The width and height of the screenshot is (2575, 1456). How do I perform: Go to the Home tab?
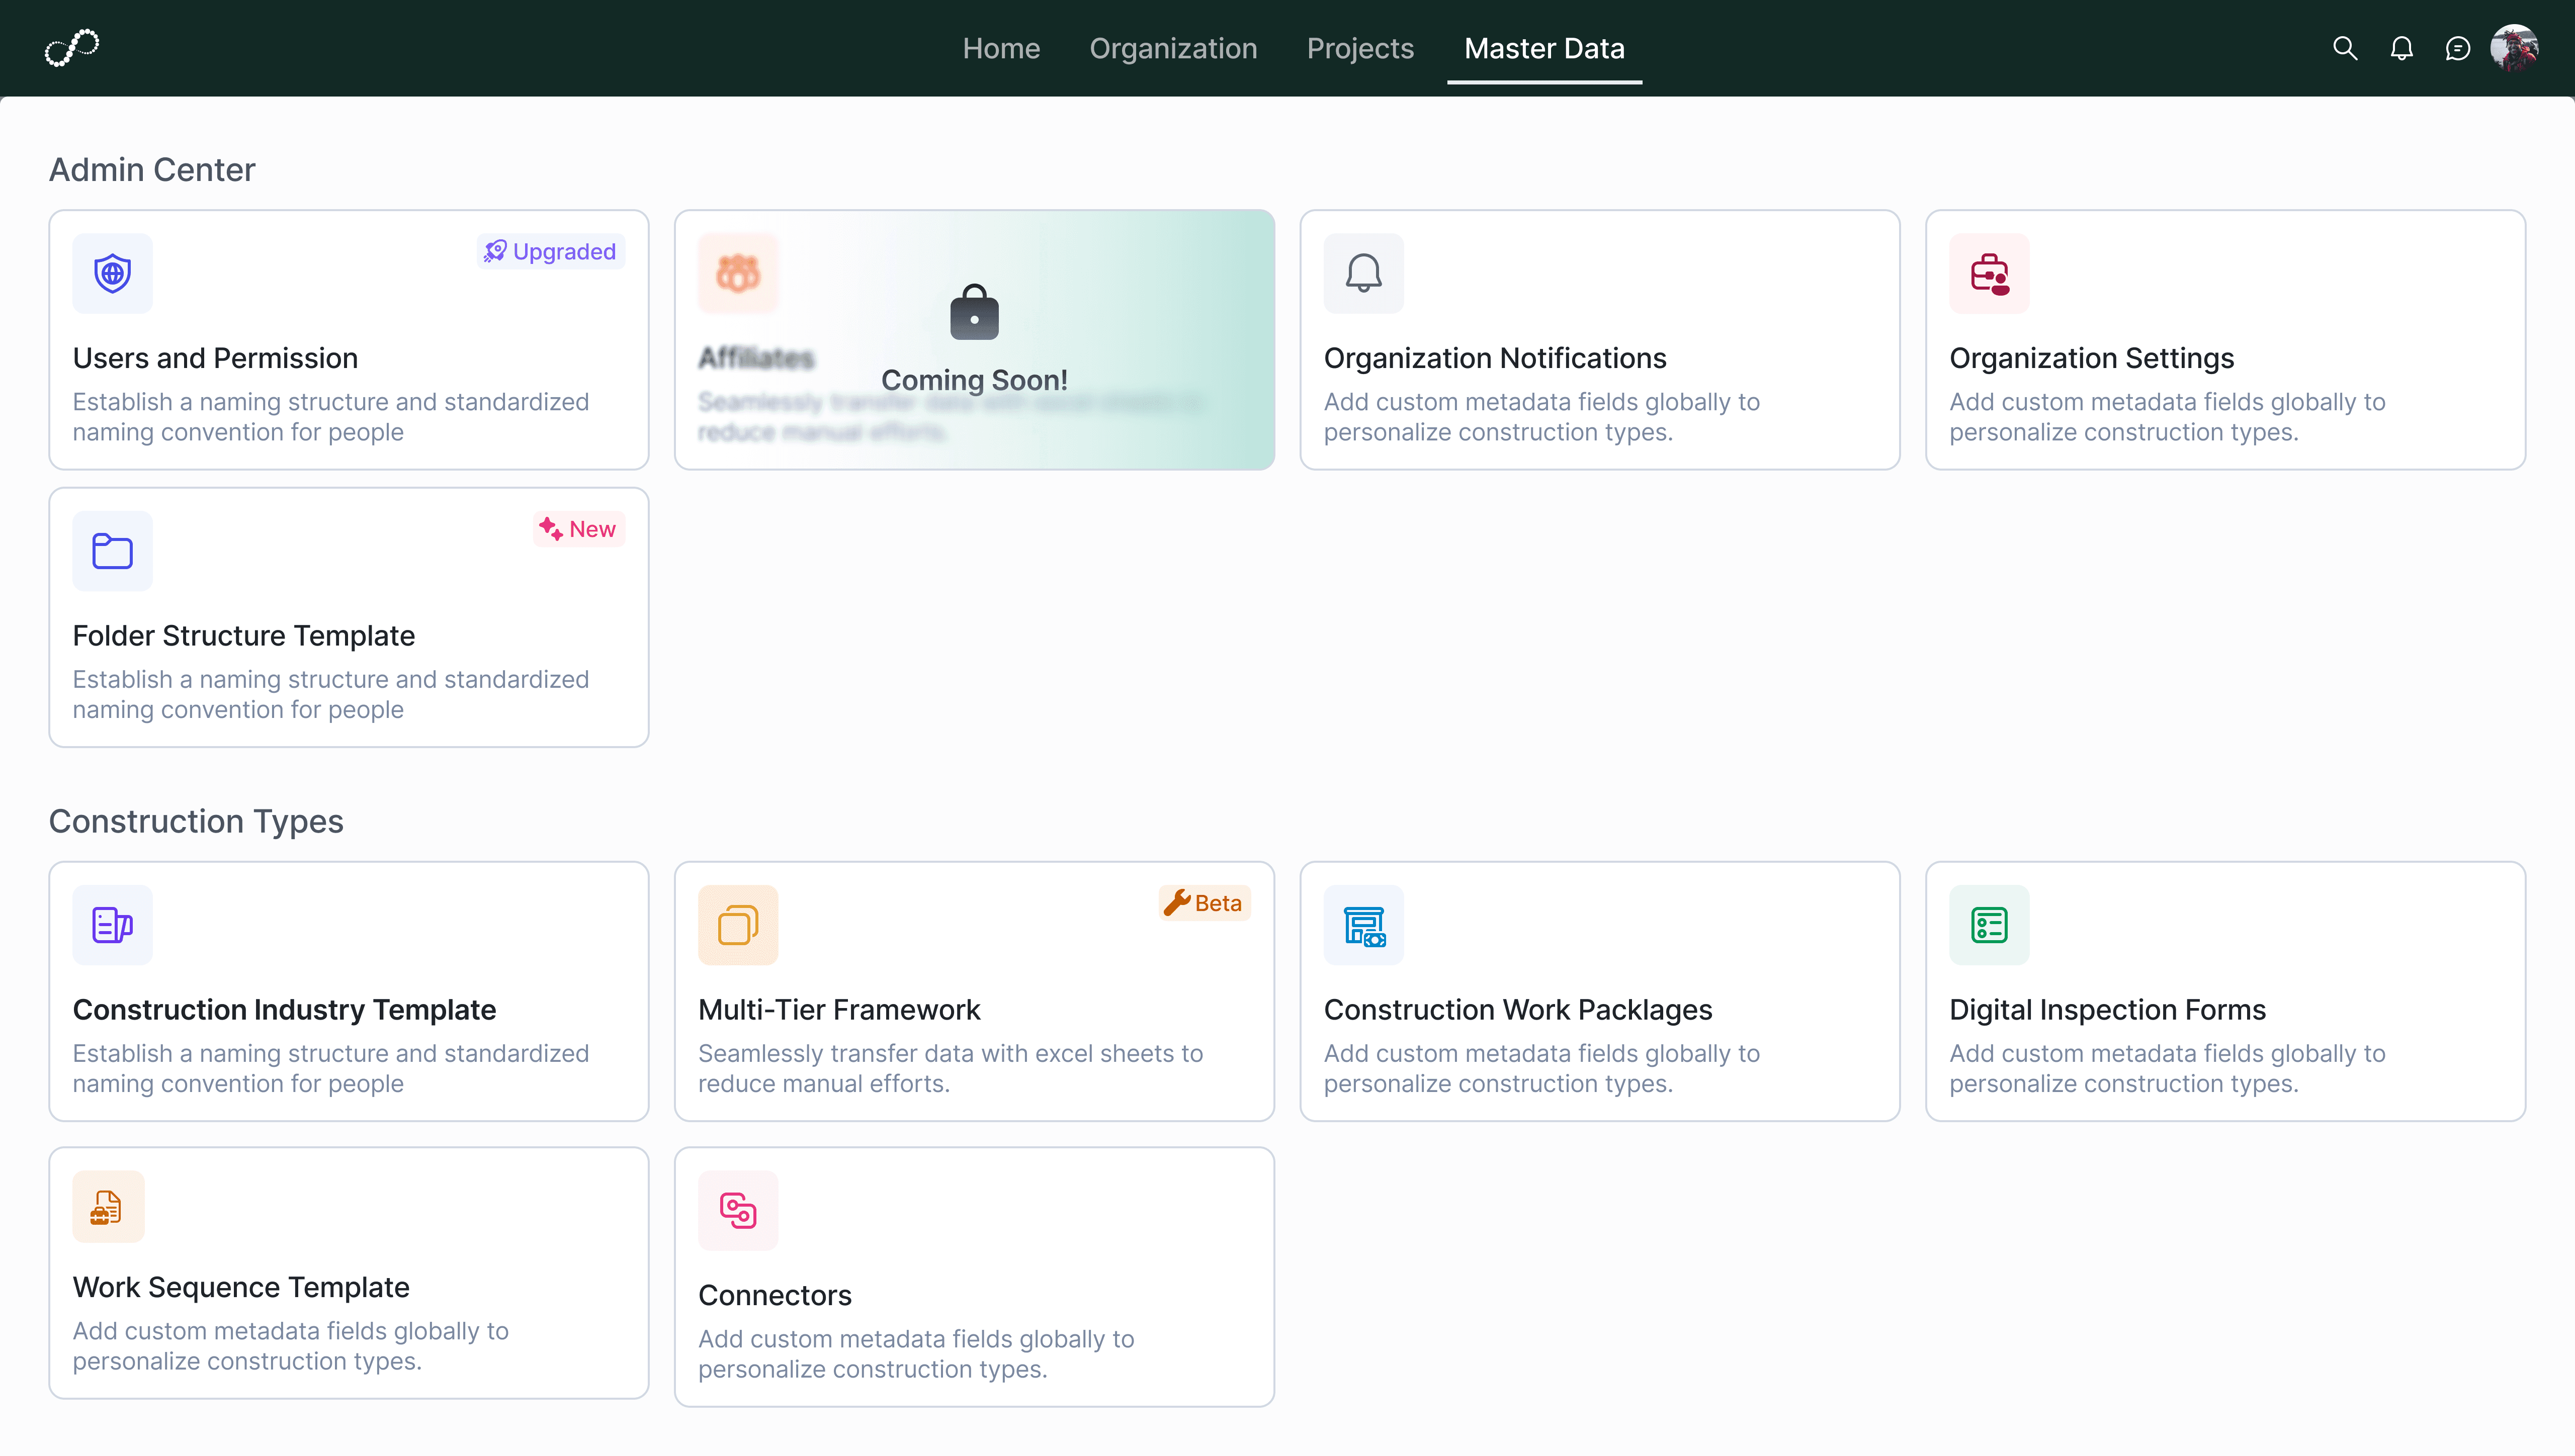tap(1001, 48)
